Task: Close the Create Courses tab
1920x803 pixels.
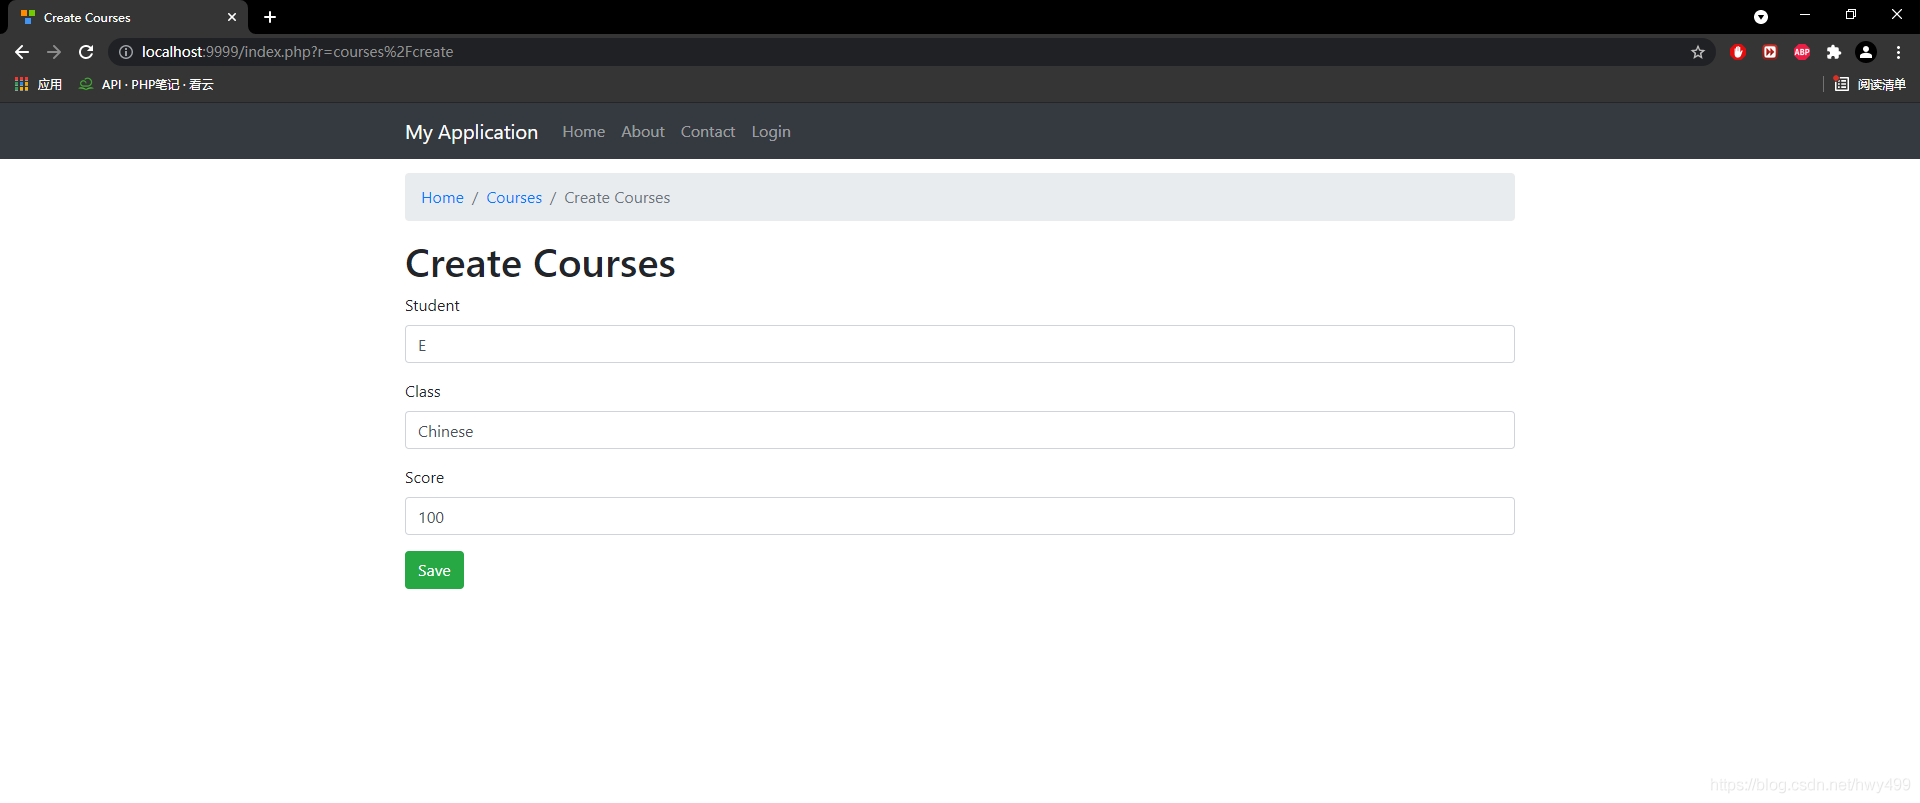Action: tap(232, 17)
